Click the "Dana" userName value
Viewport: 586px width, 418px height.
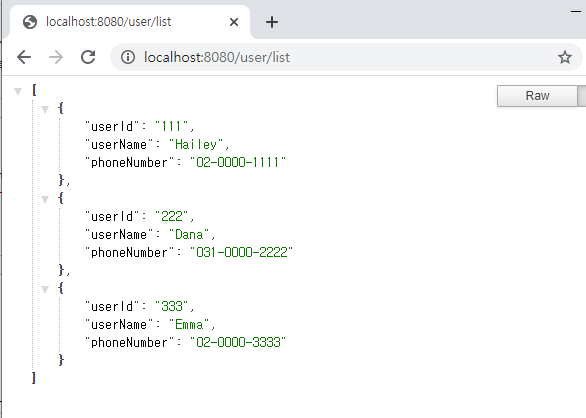tap(189, 234)
